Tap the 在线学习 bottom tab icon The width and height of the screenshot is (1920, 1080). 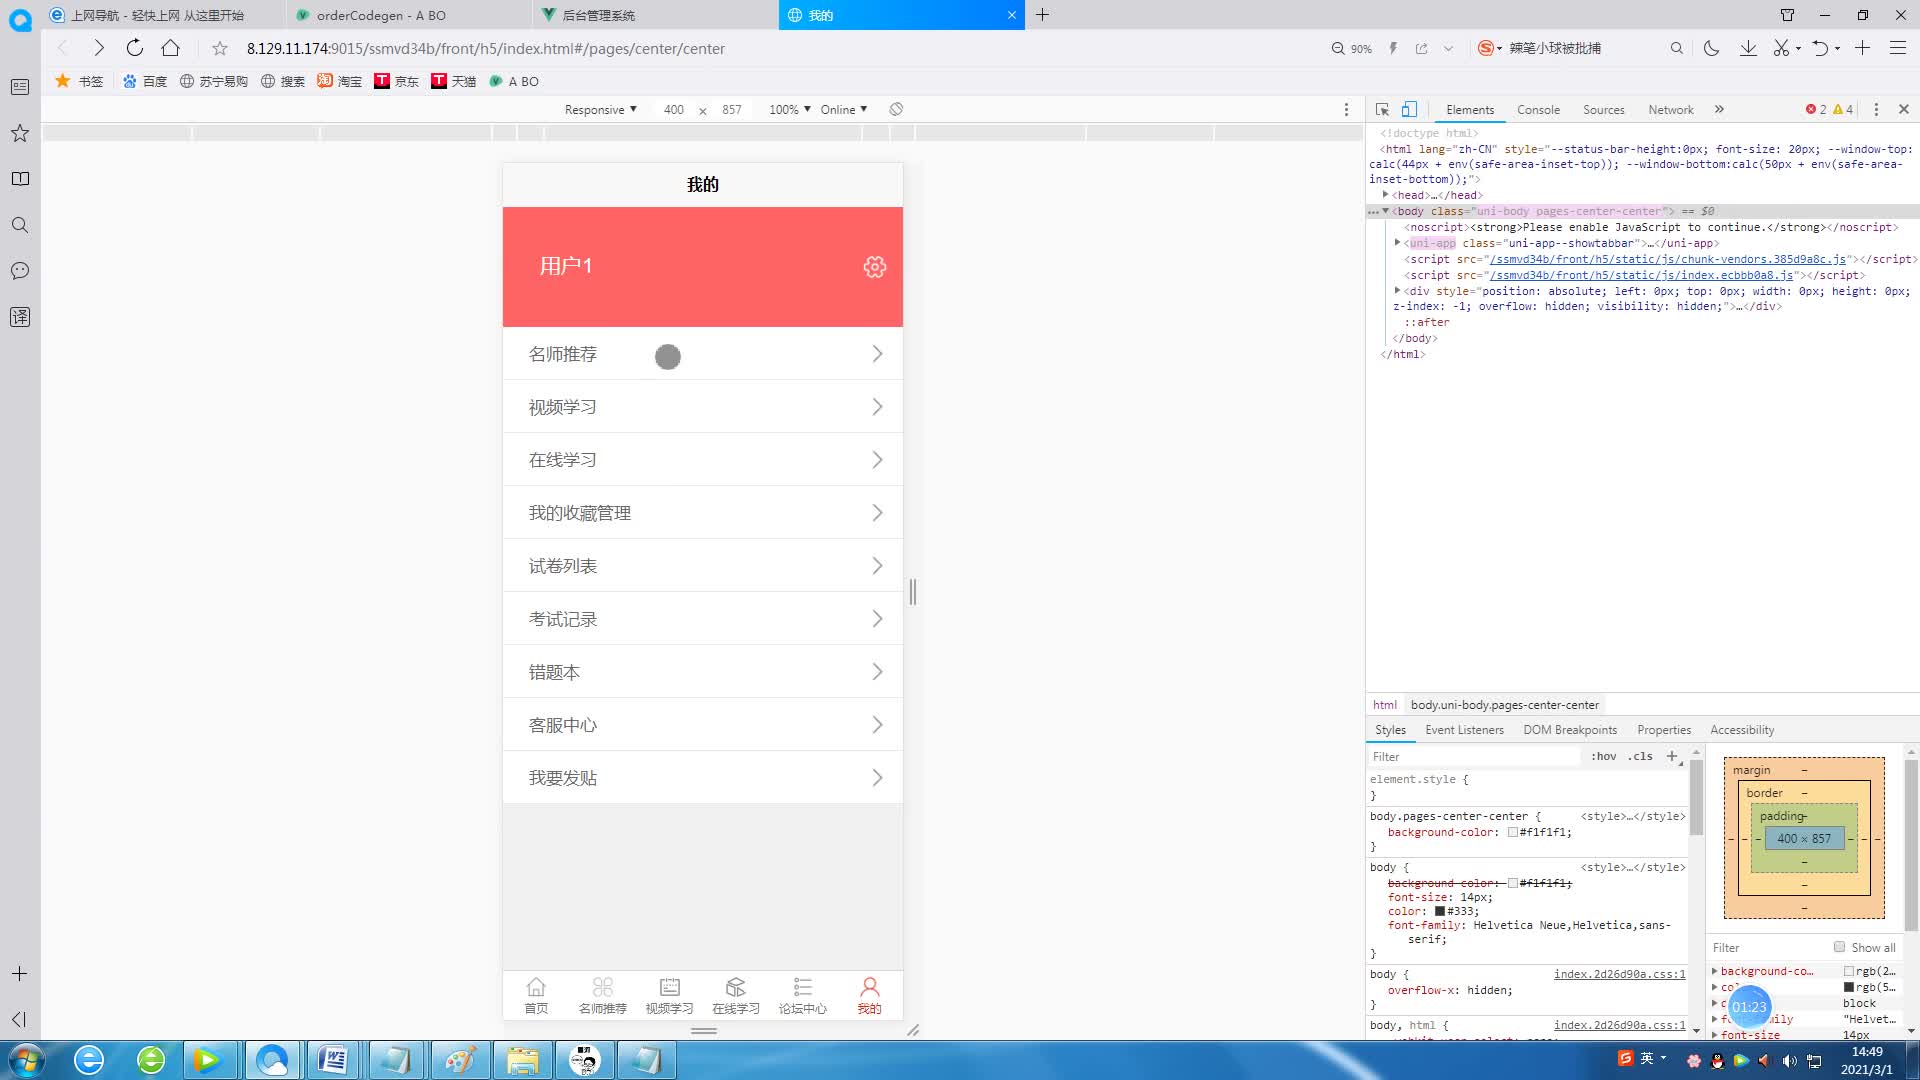(736, 987)
